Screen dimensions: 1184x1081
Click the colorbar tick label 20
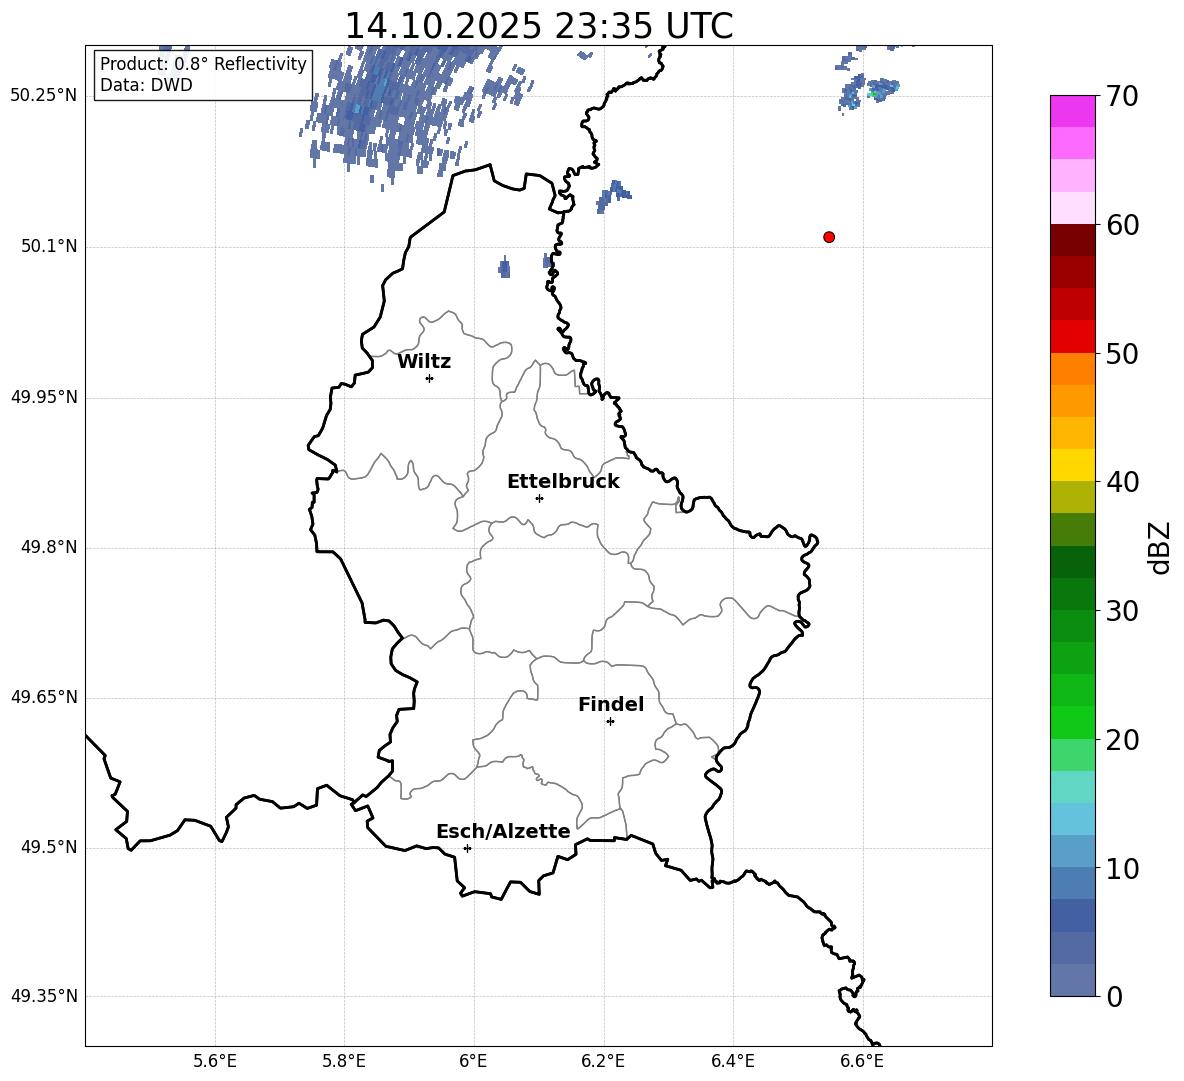pos(1122,740)
